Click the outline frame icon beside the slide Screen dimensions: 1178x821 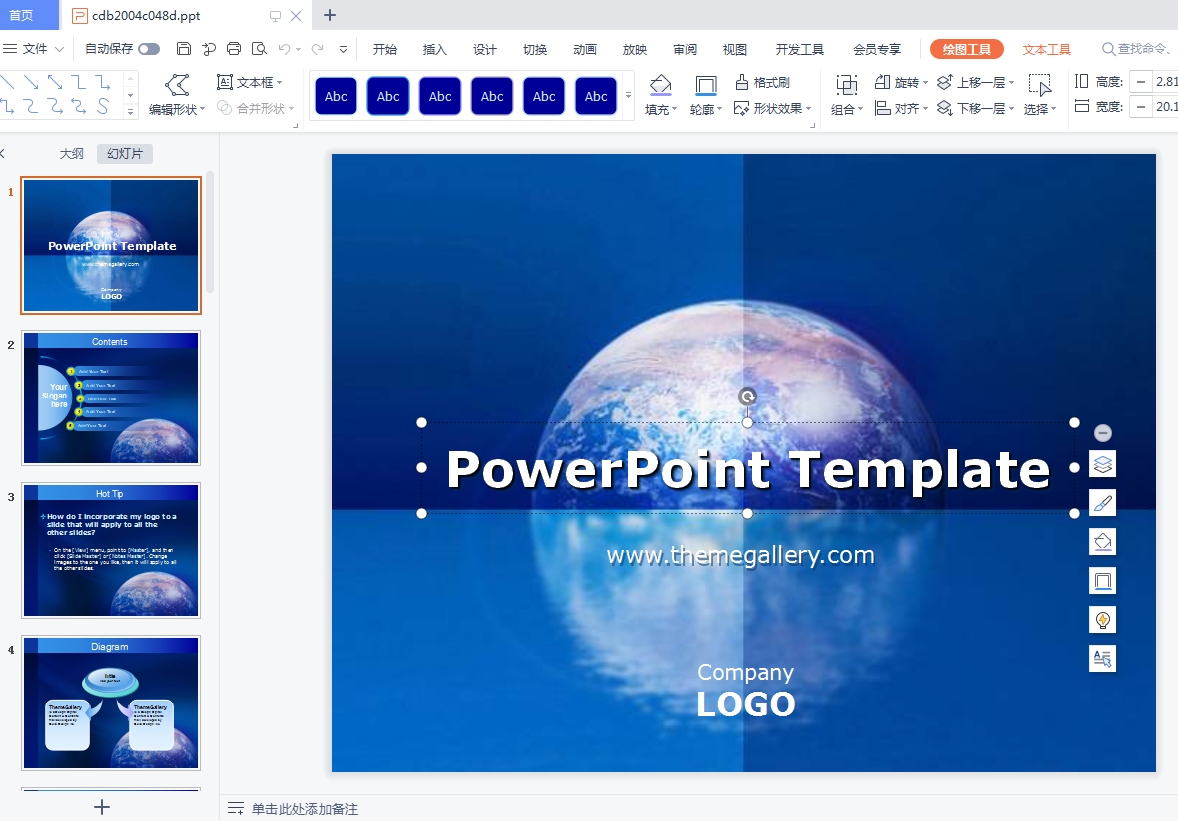point(1102,581)
